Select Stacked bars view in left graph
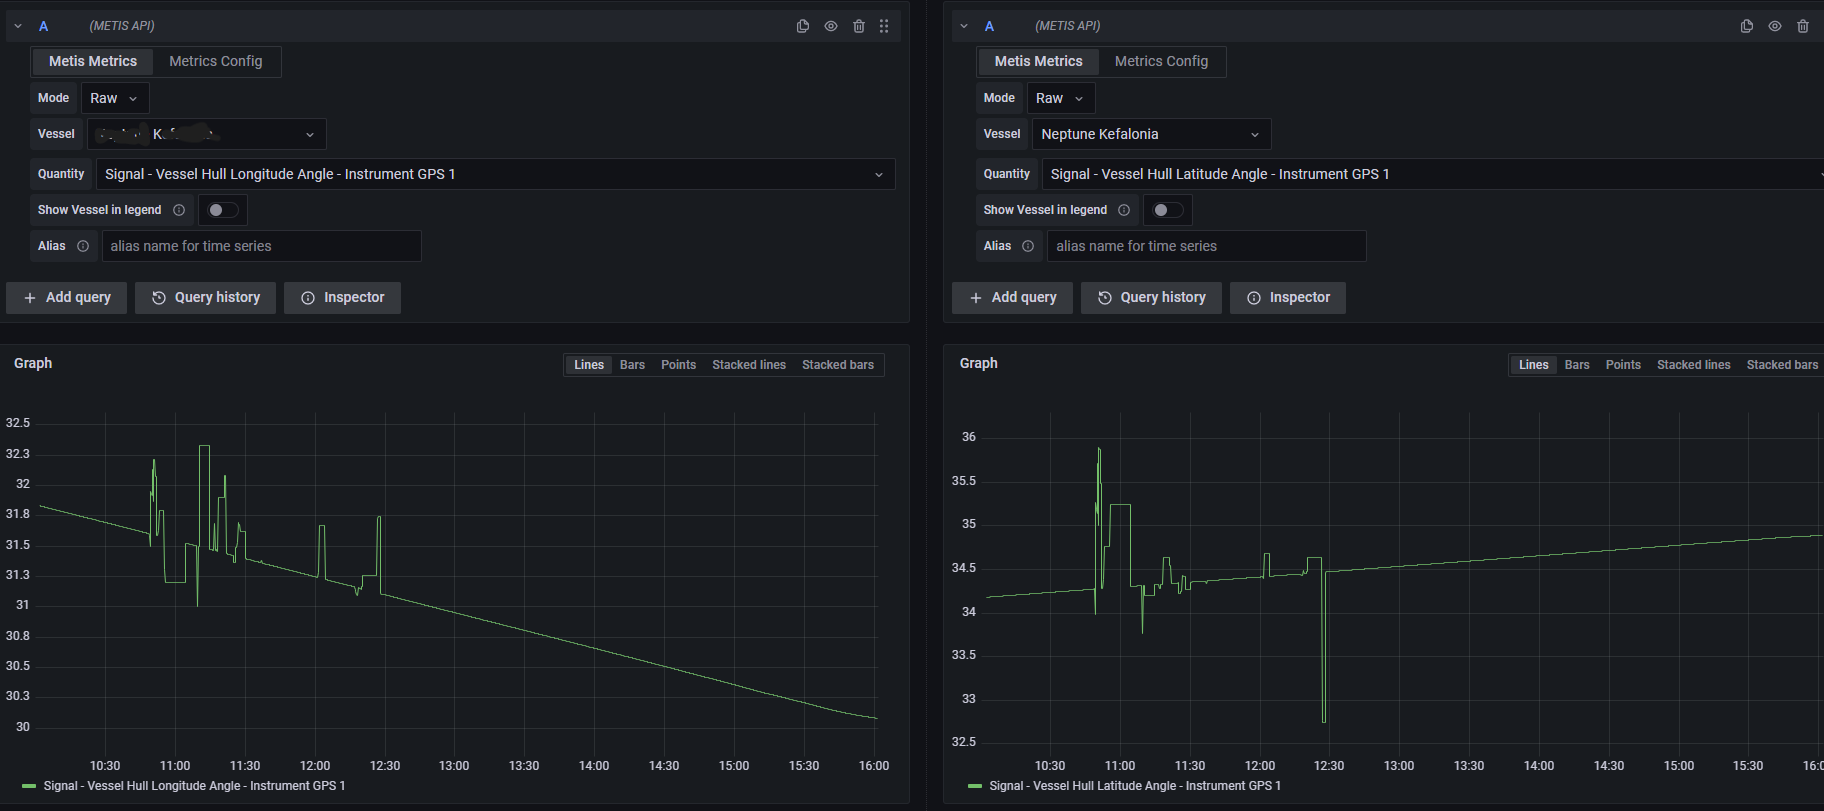Image resolution: width=1824 pixels, height=811 pixels. click(x=837, y=365)
